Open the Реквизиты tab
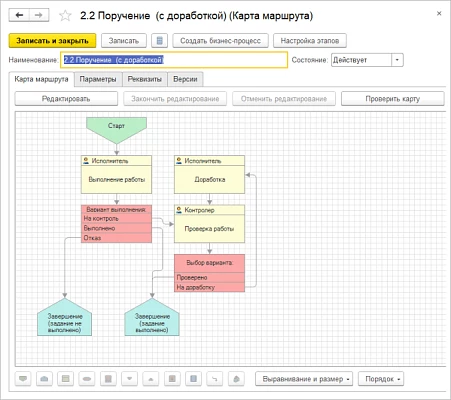 click(x=145, y=79)
